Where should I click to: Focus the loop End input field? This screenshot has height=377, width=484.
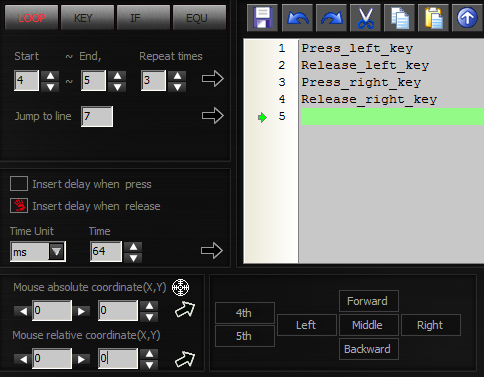(93, 80)
